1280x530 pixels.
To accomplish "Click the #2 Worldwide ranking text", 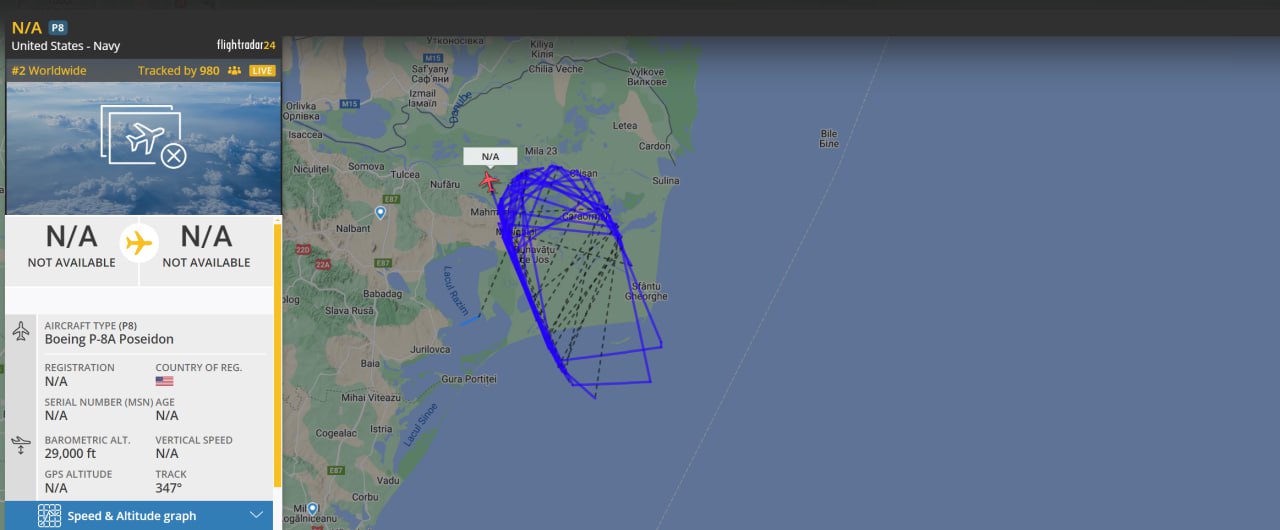I will pyautogui.click(x=49, y=71).
